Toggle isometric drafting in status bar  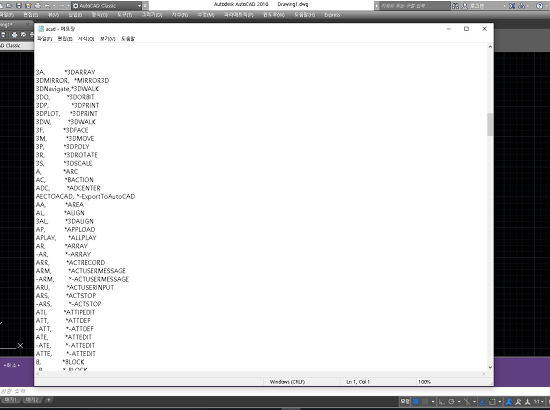pyautogui.click(x=467, y=402)
